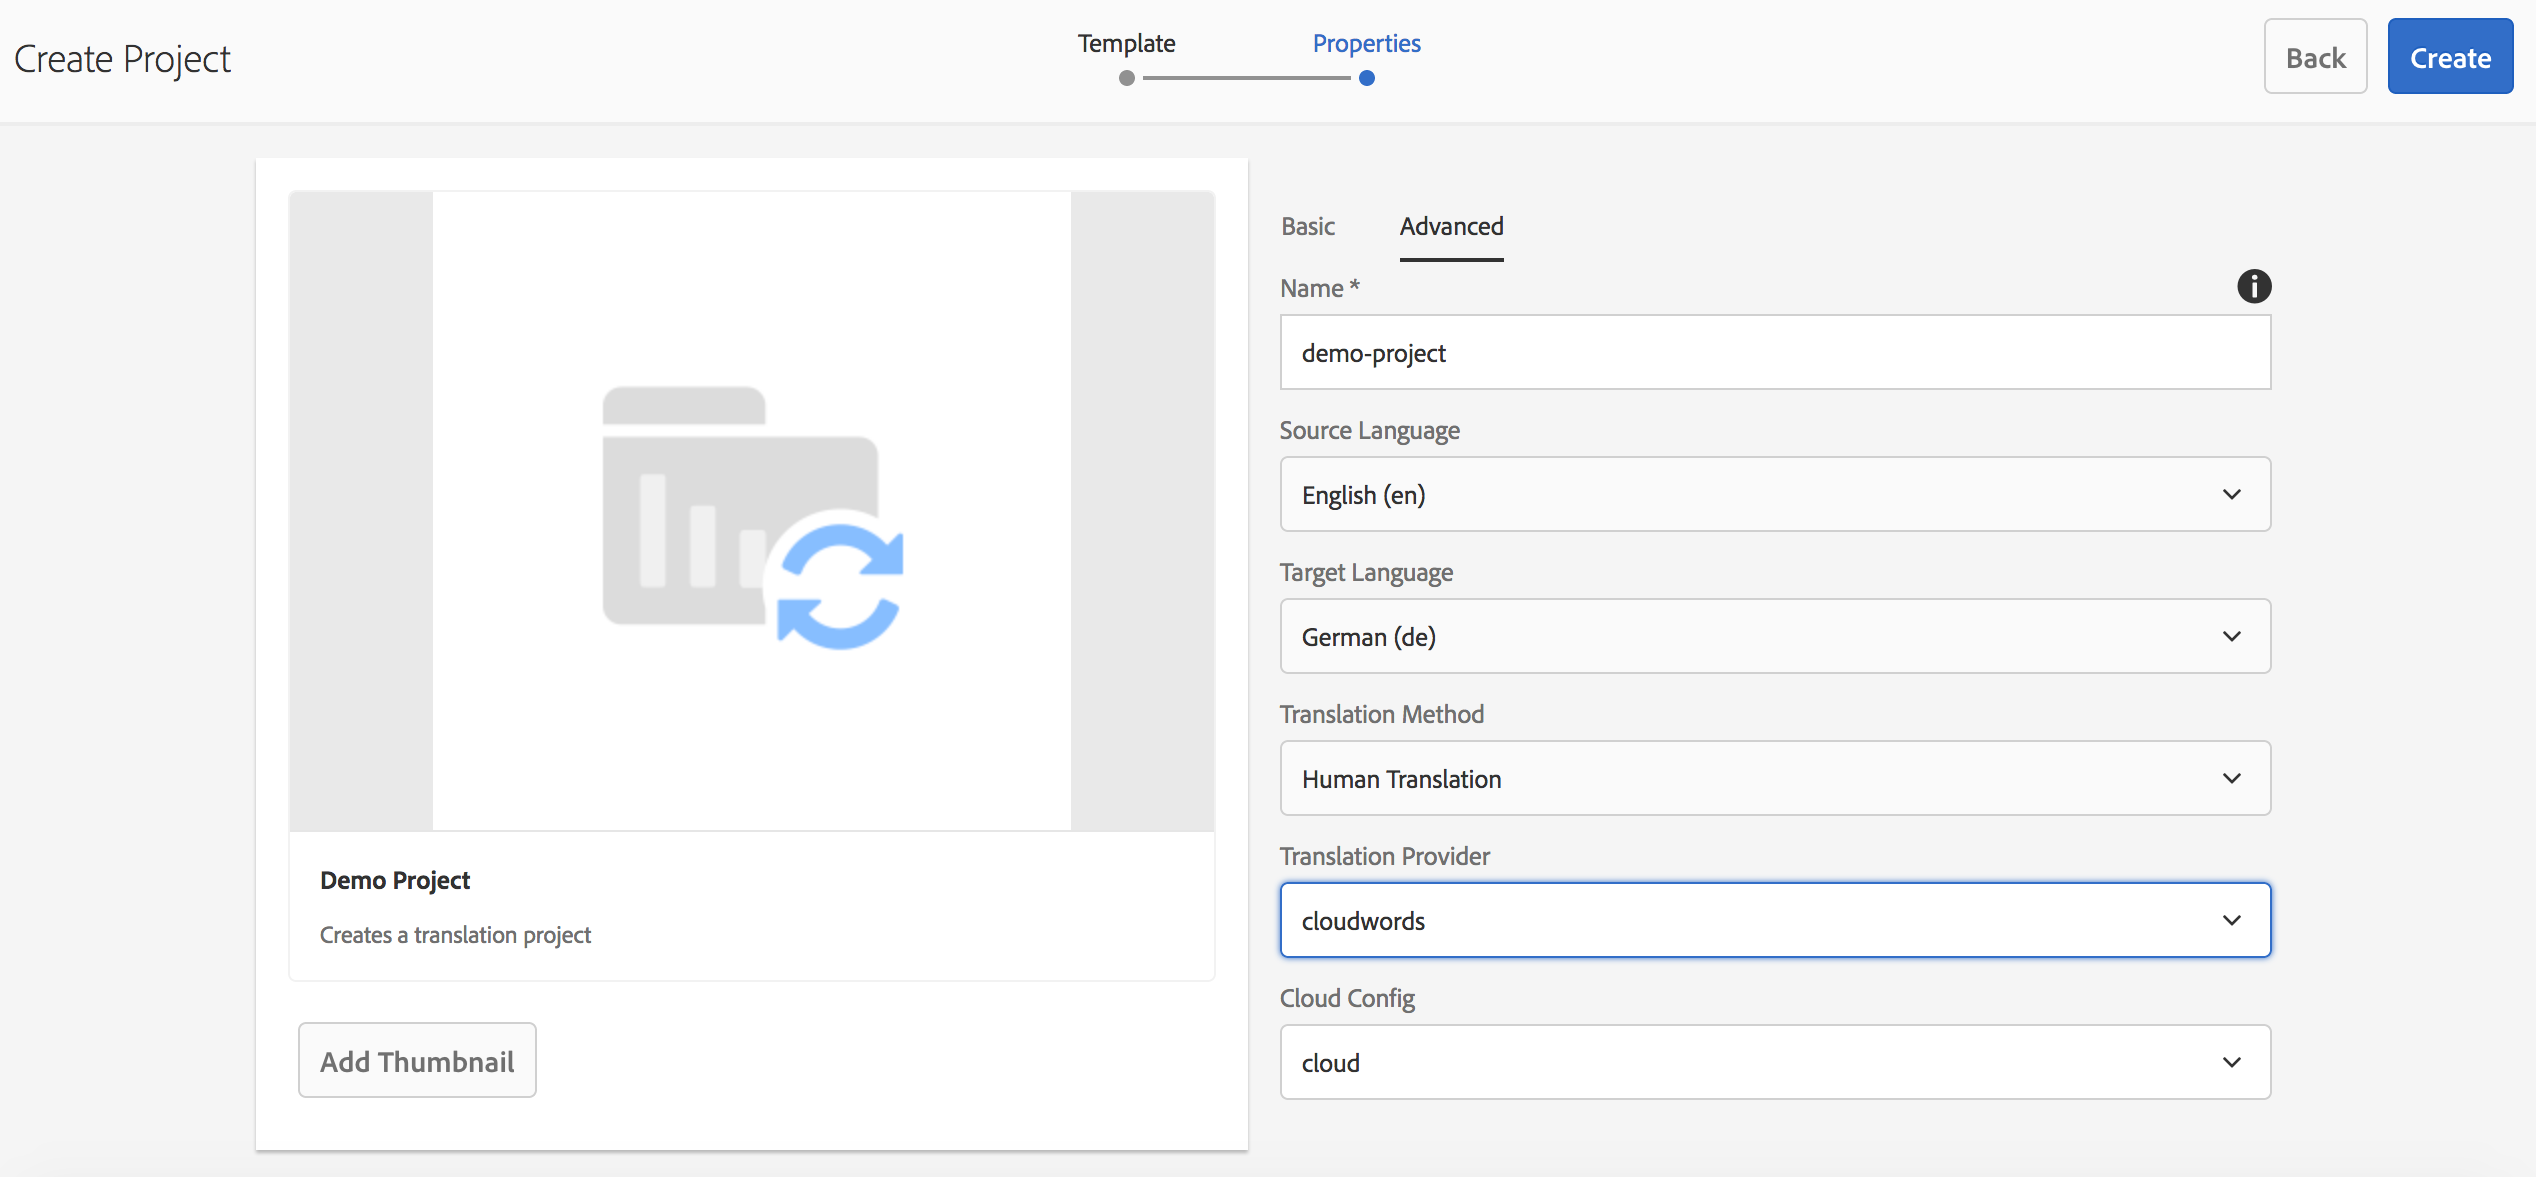Go back using the Back button
The image size is (2536, 1177).
click(2314, 57)
